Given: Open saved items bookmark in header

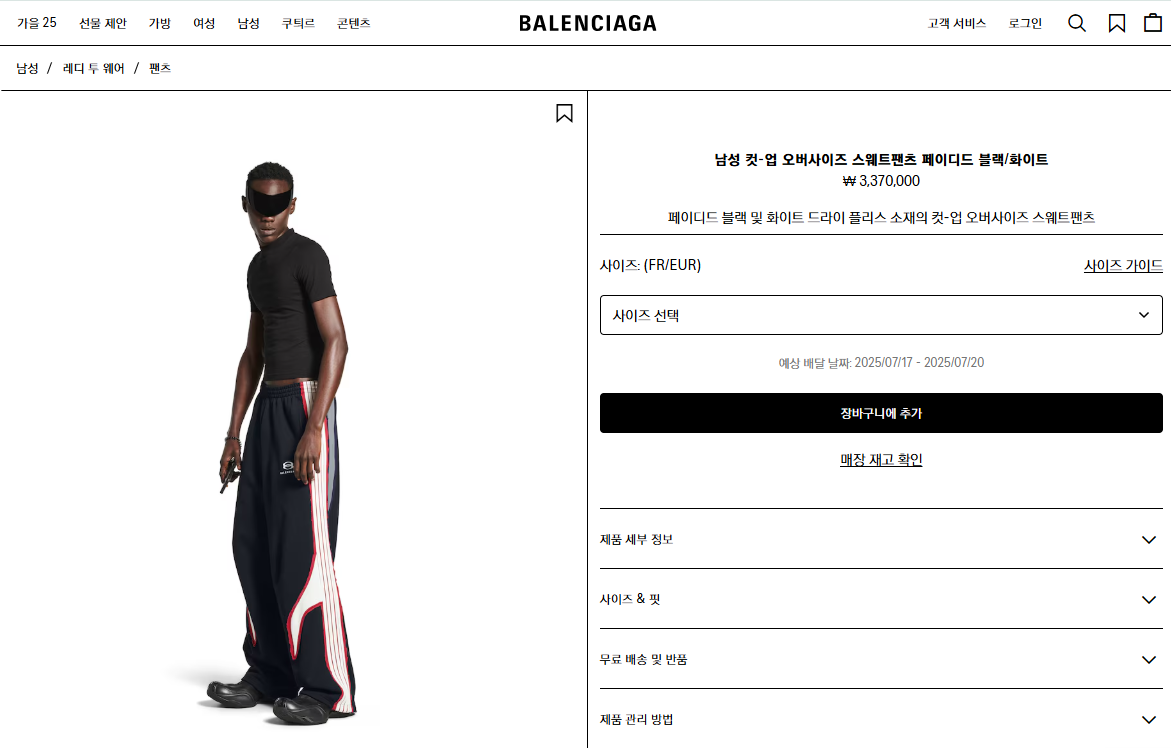Looking at the screenshot, I should (1116, 23).
